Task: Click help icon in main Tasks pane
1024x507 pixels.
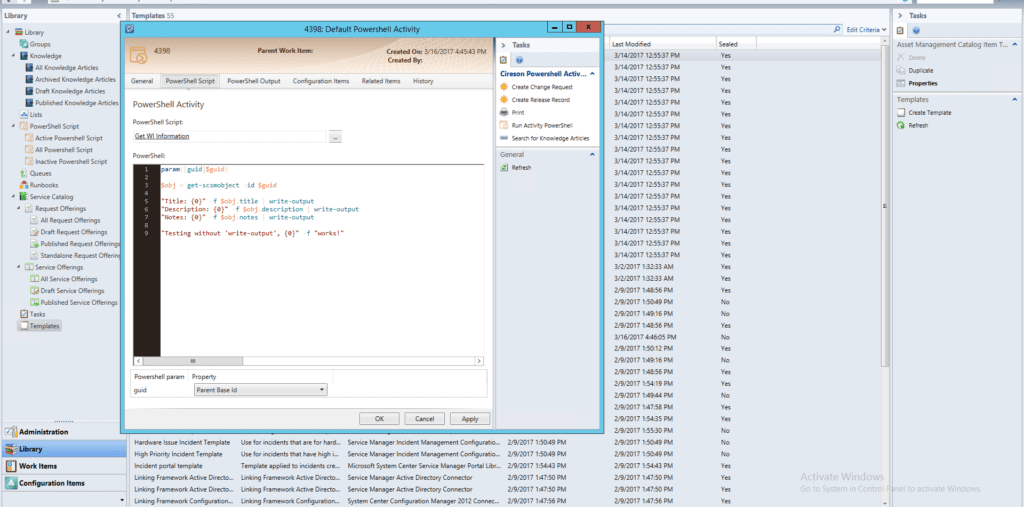Action: coord(916,31)
